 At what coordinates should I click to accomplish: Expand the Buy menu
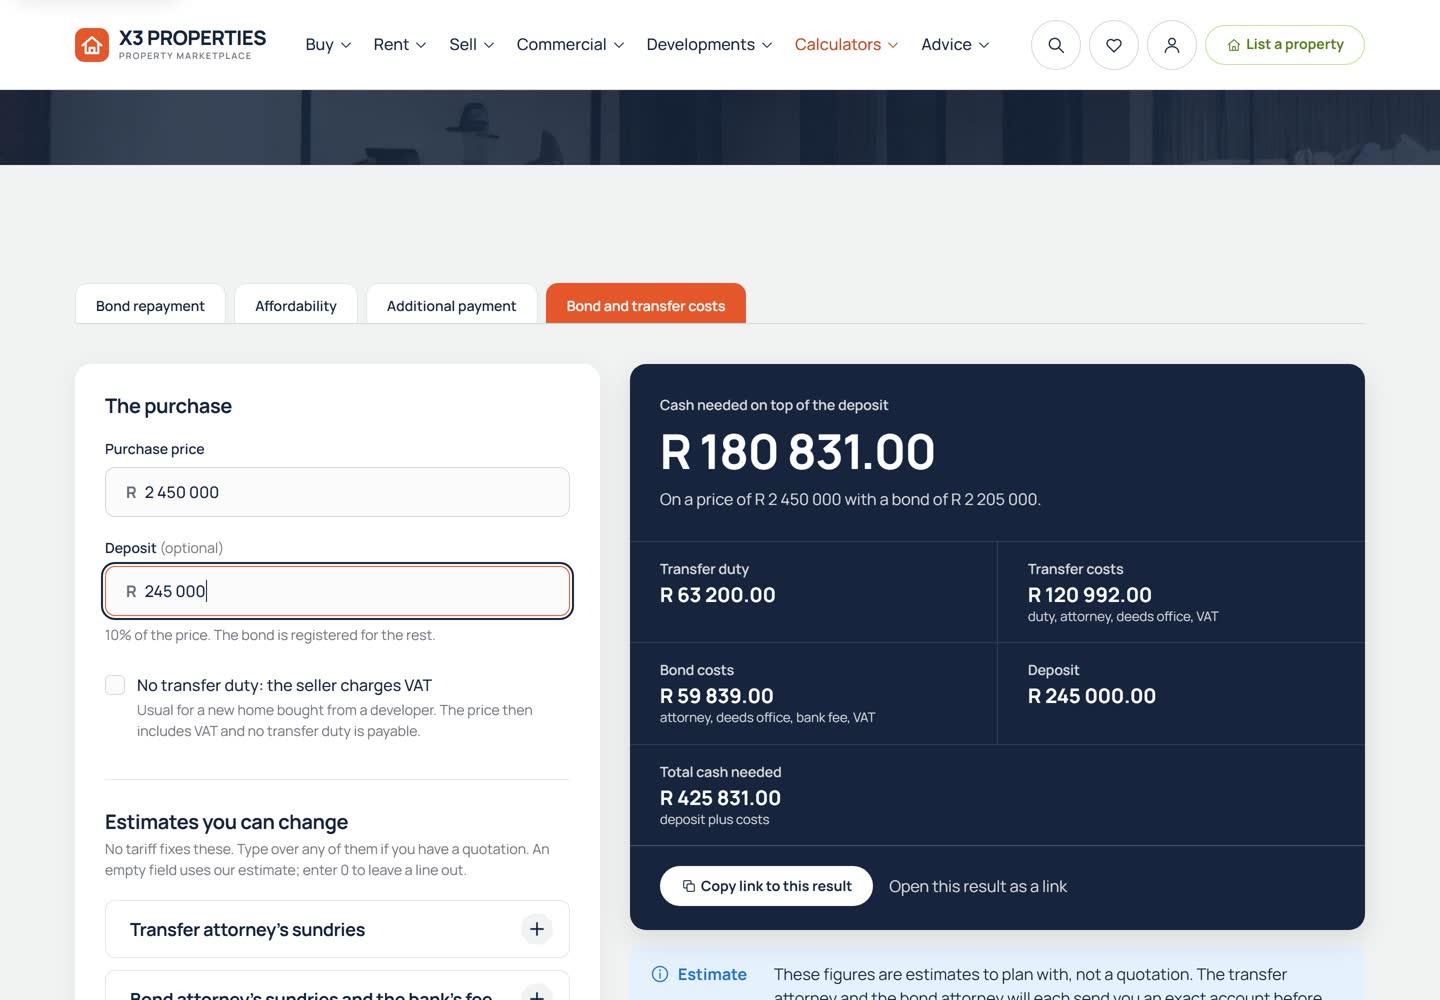328,45
